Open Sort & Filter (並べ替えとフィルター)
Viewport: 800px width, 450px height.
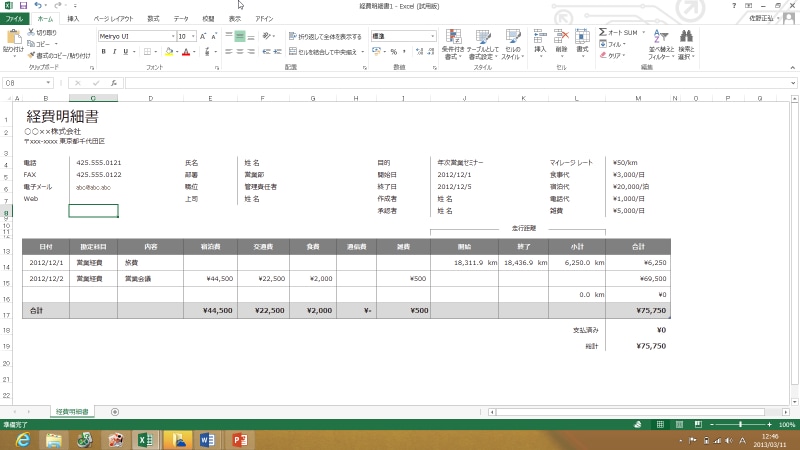point(661,45)
